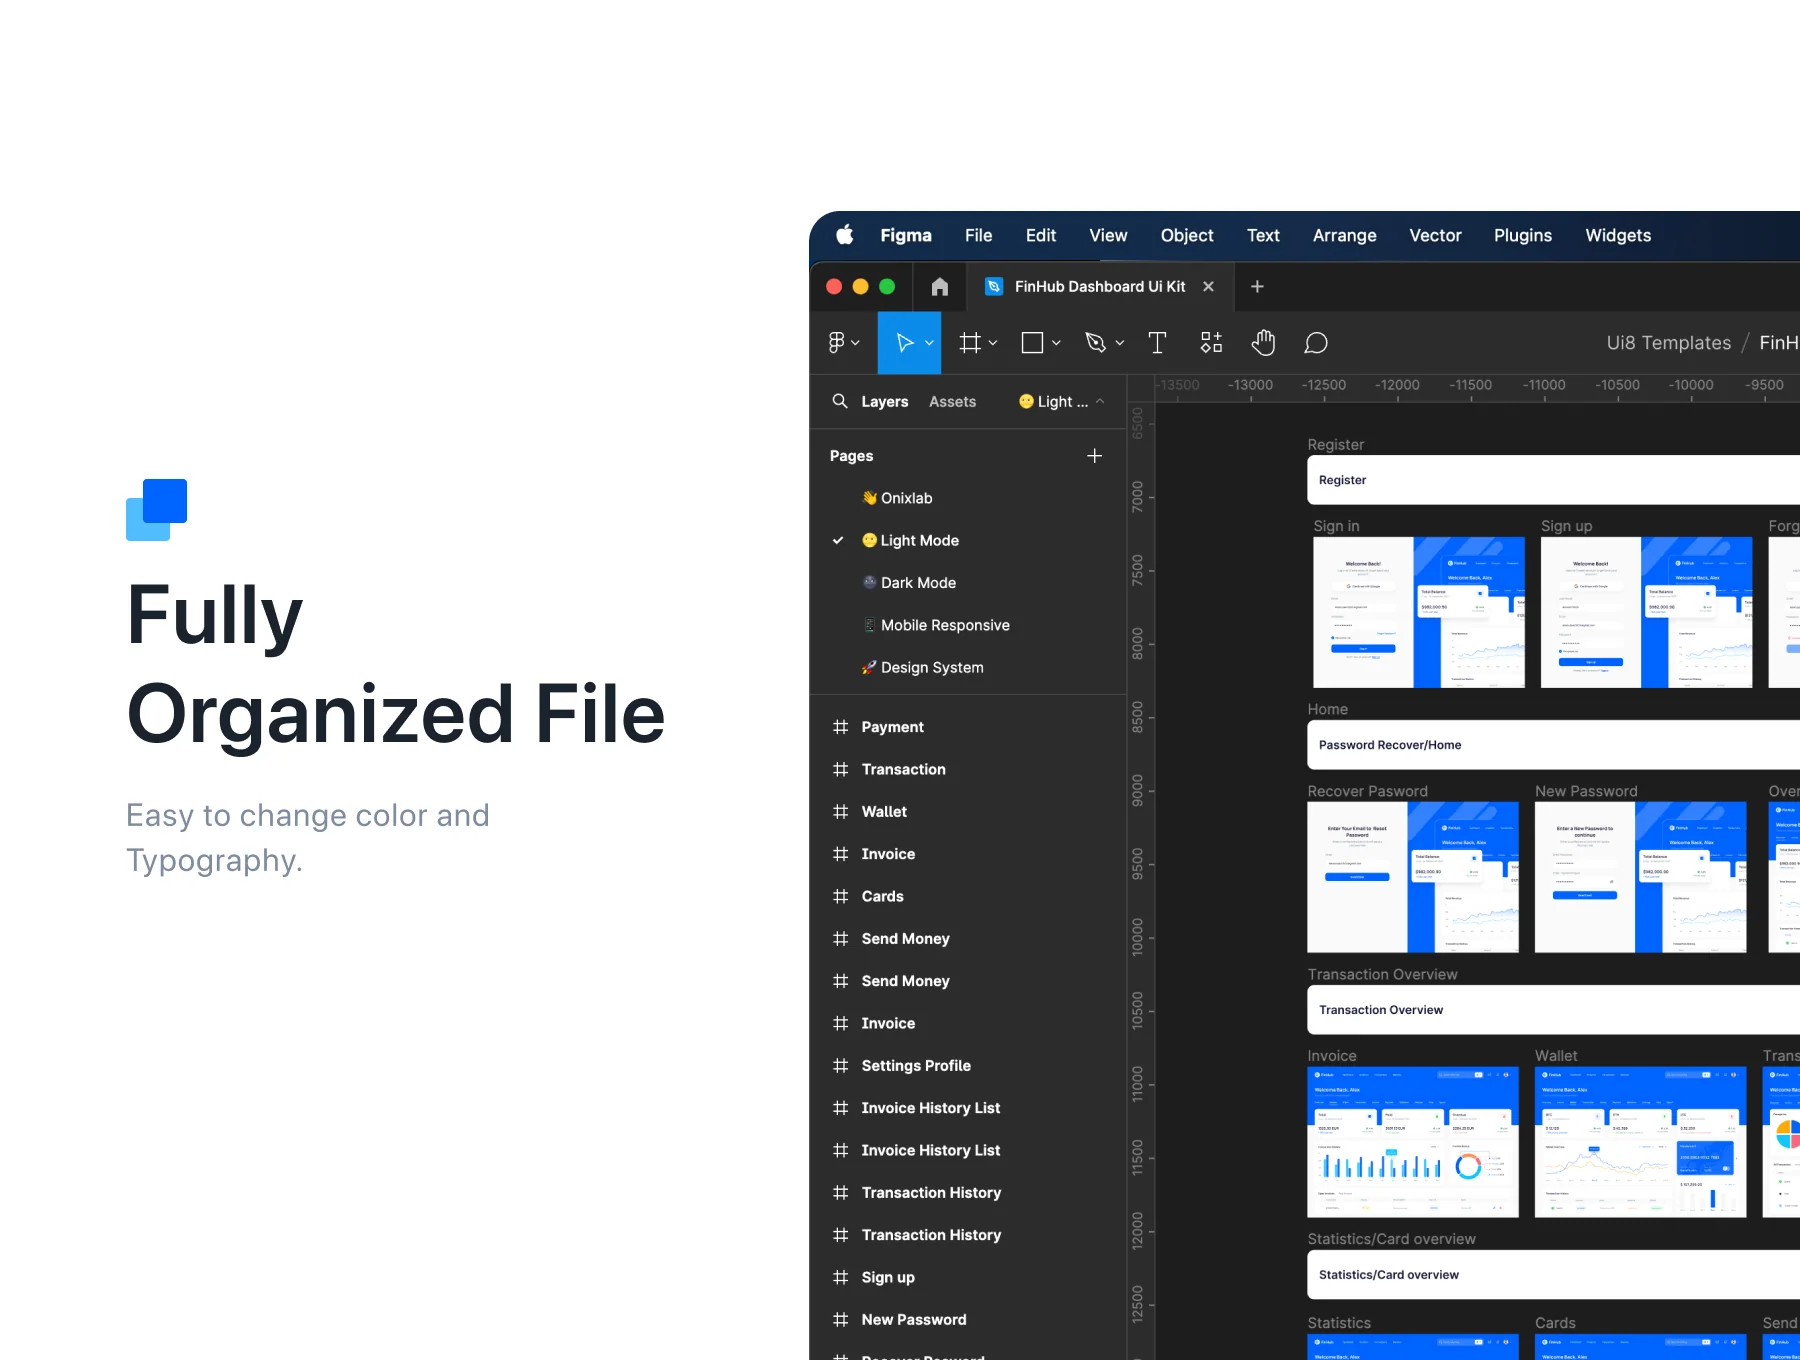Open the View menu
The width and height of the screenshot is (1800, 1360).
1108,235
